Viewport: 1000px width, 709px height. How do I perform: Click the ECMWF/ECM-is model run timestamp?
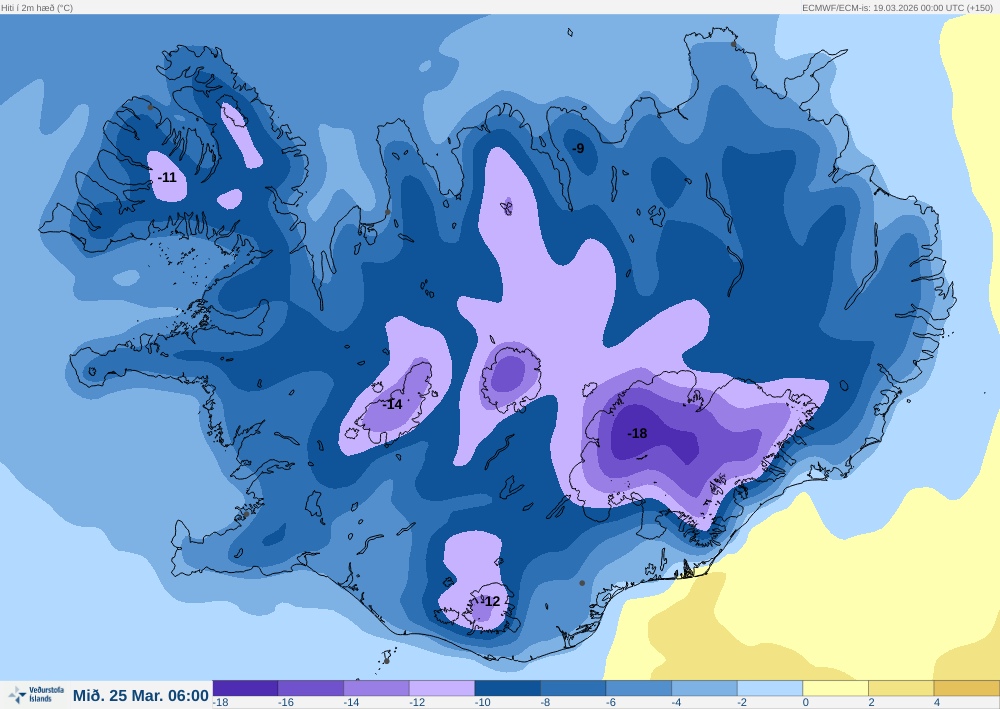[x=897, y=8]
